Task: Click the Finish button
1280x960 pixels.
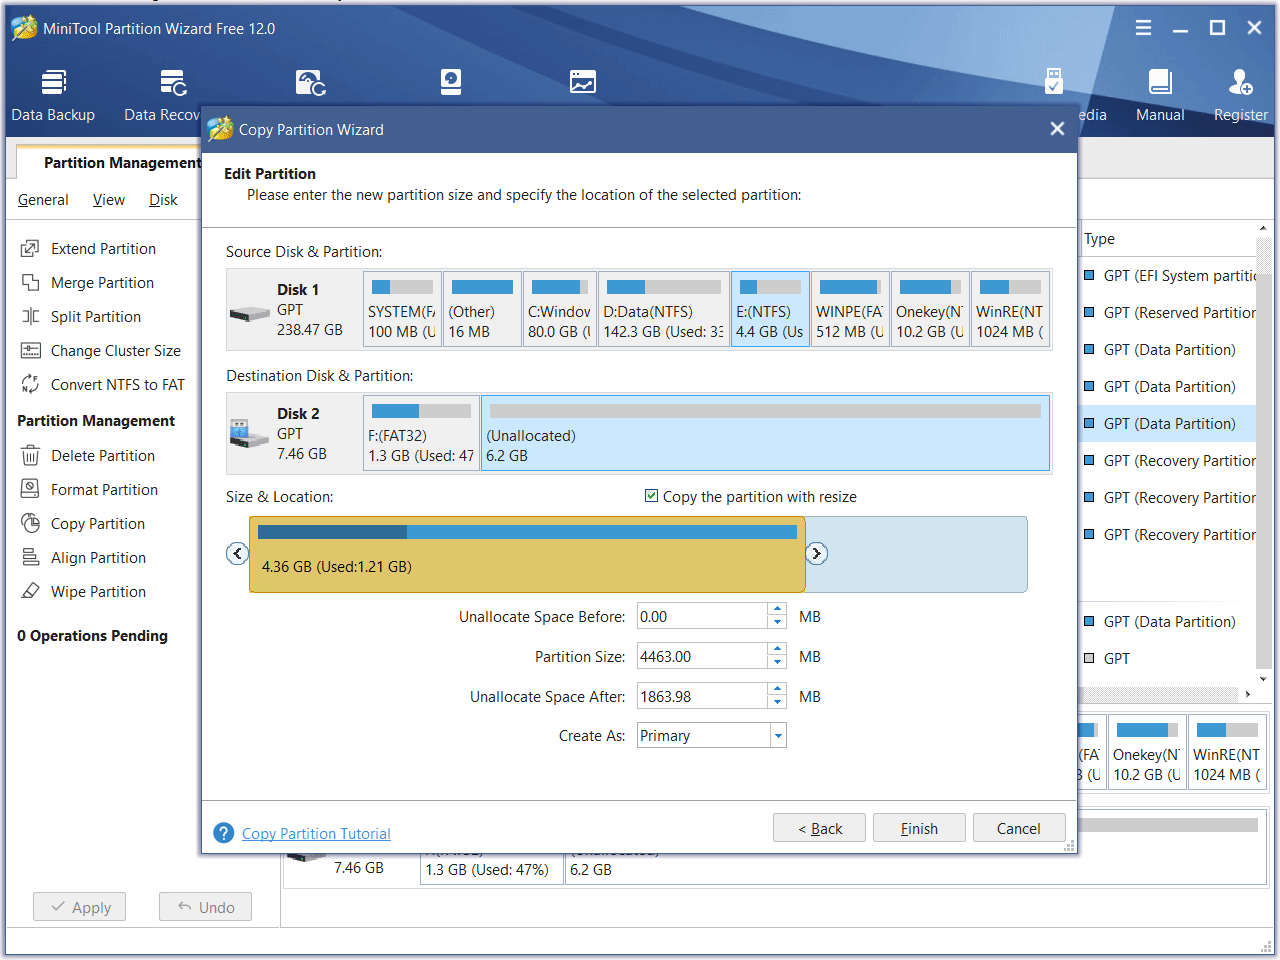Action: pos(919,828)
